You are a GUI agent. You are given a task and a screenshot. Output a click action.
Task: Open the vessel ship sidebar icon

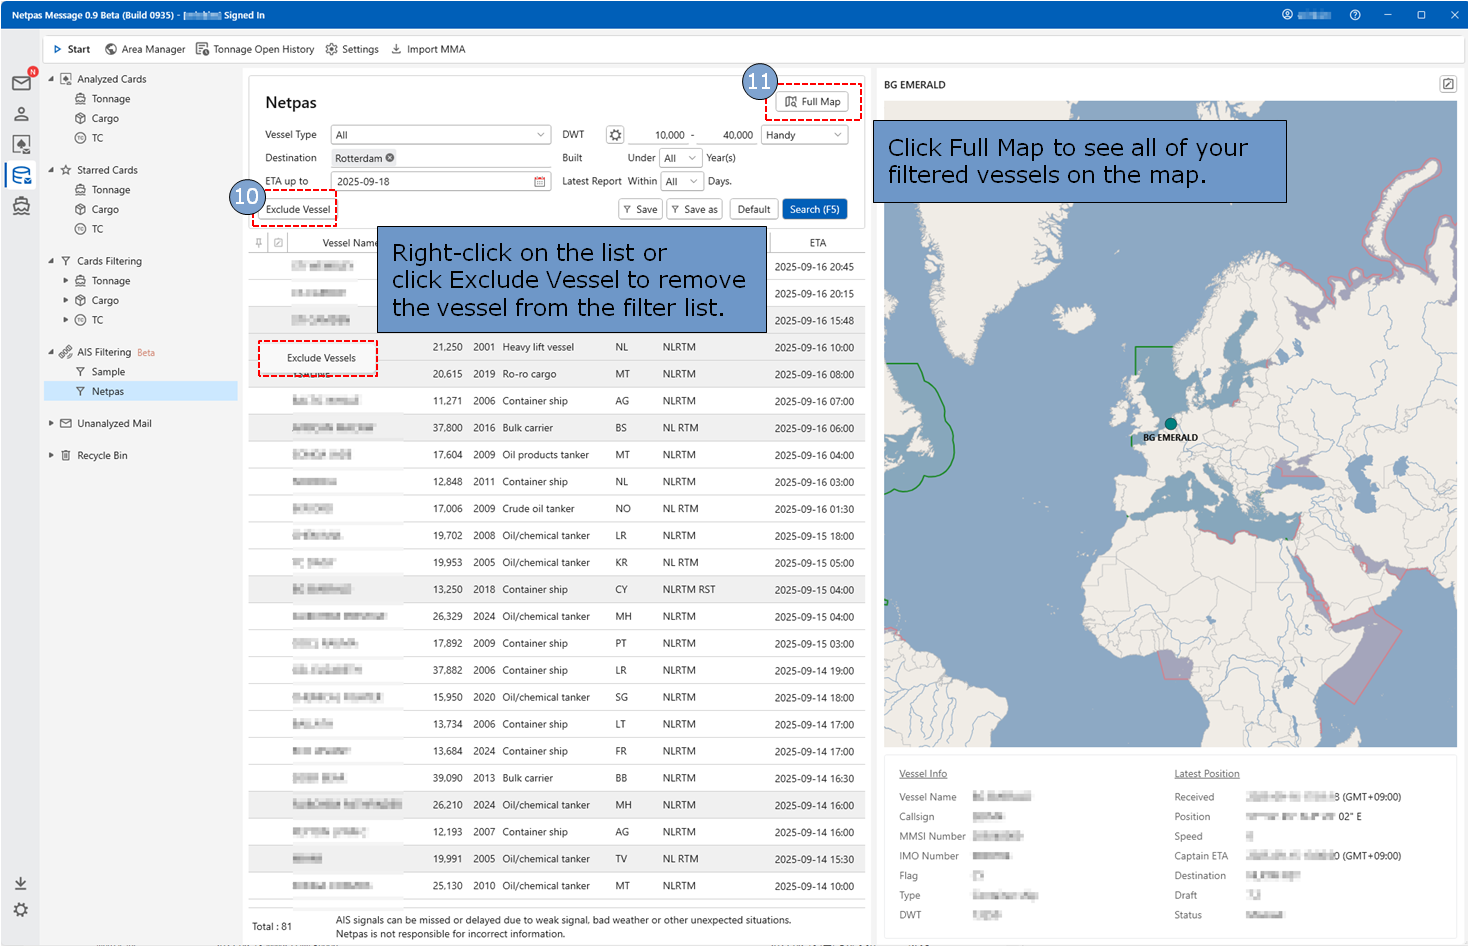[21, 206]
